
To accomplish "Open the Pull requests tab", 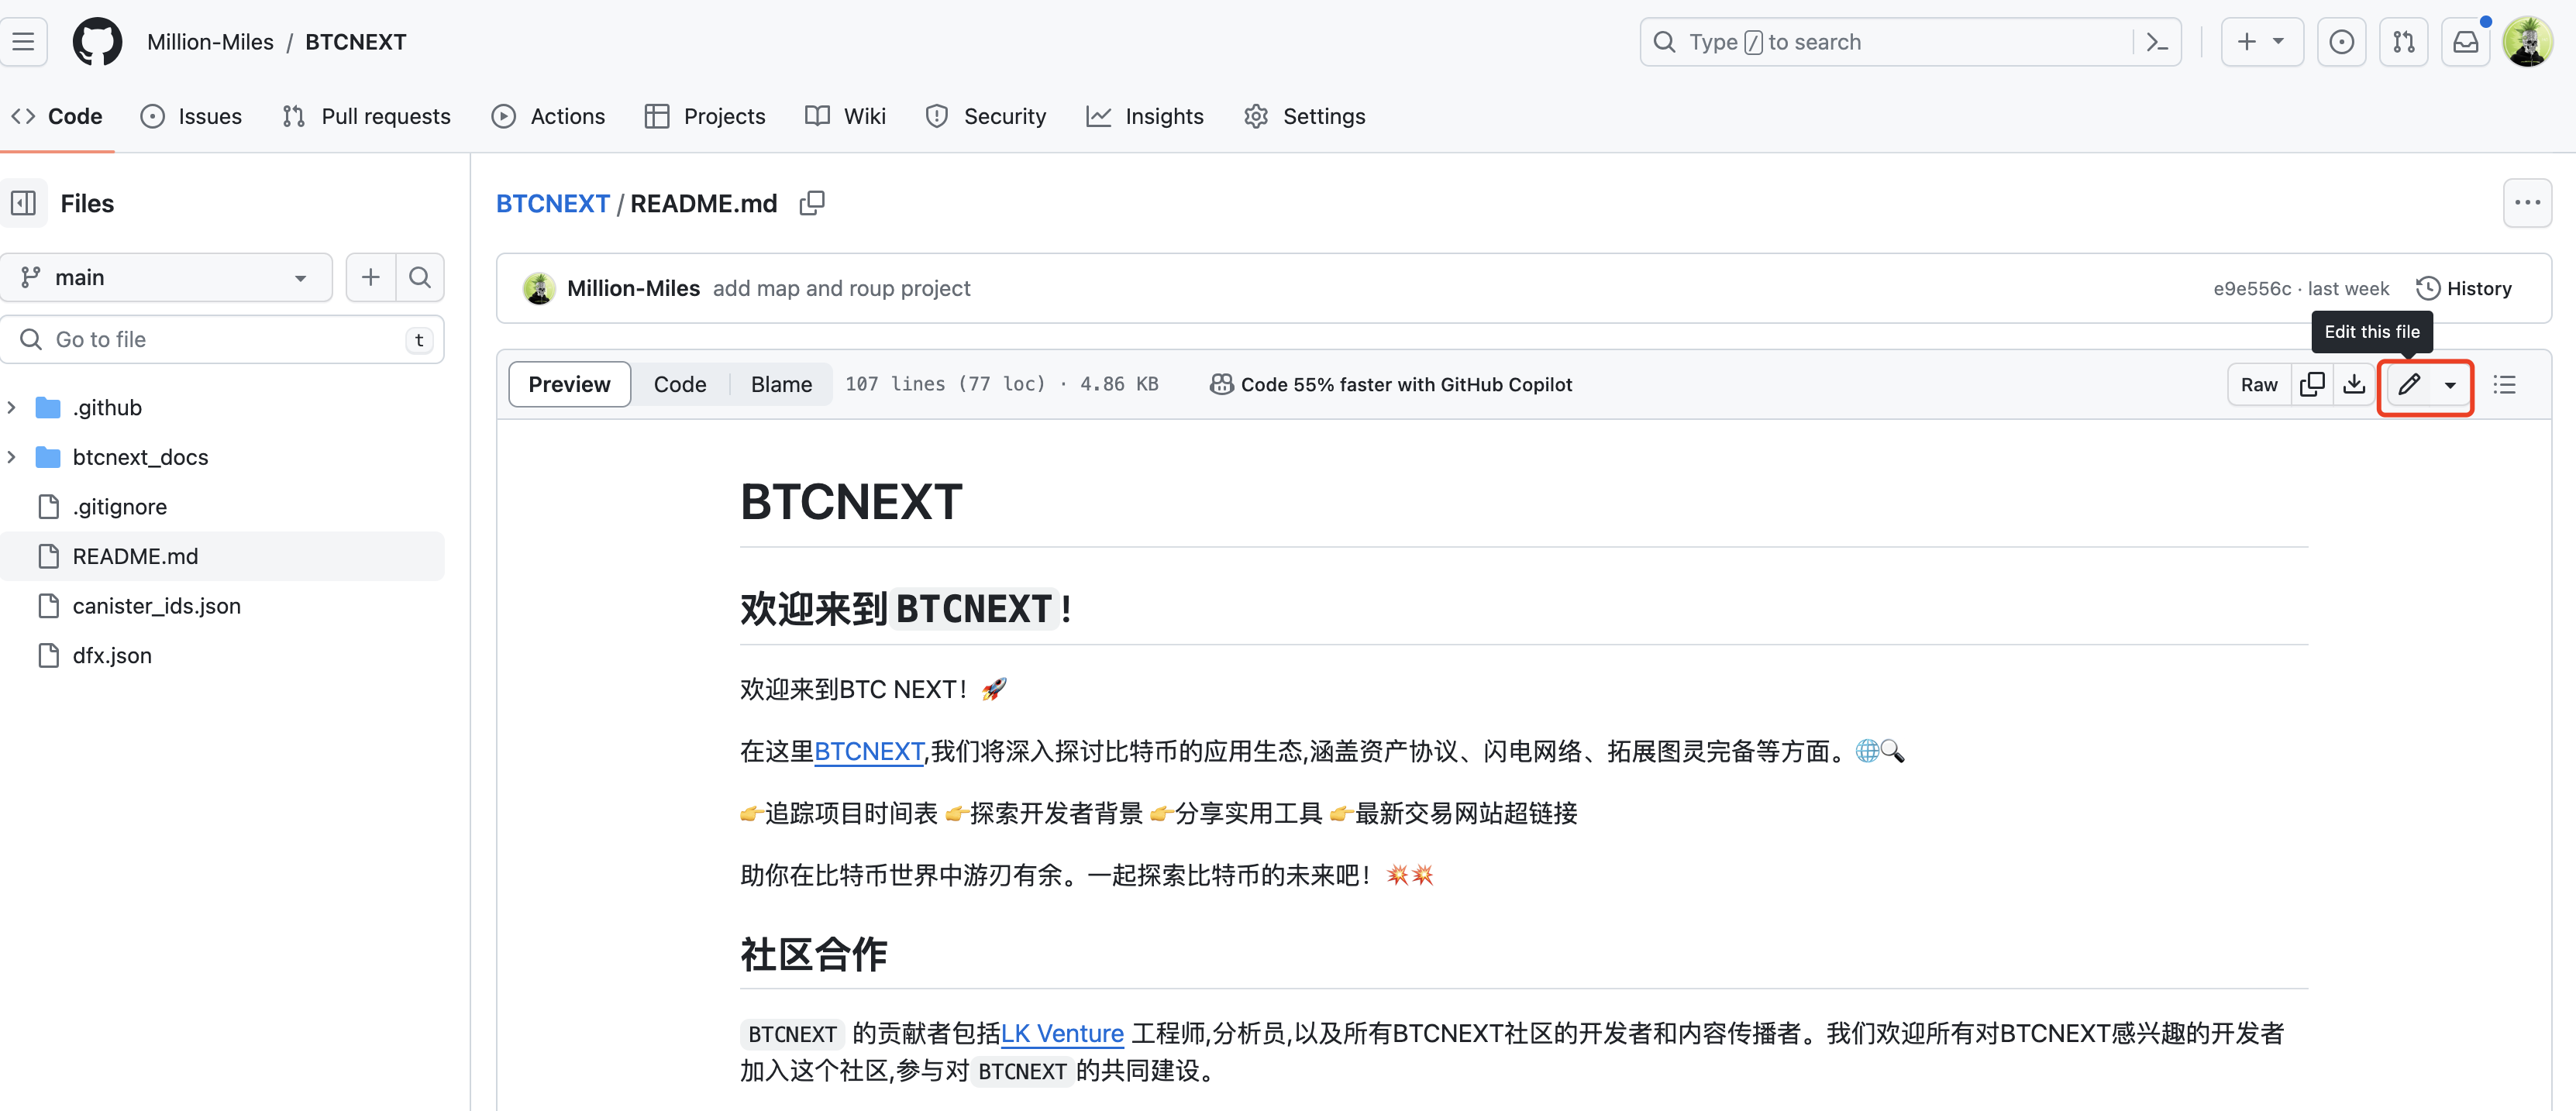I will click(x=366, y=116).
